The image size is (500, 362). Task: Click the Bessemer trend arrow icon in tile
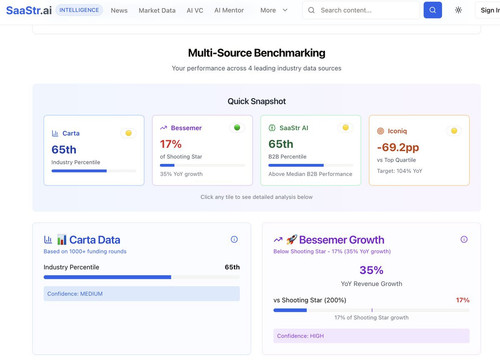click(x=163, y=128)
